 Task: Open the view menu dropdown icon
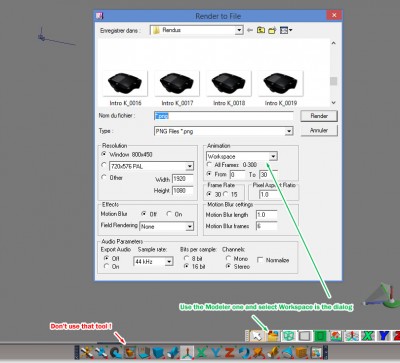coord(286,30)
